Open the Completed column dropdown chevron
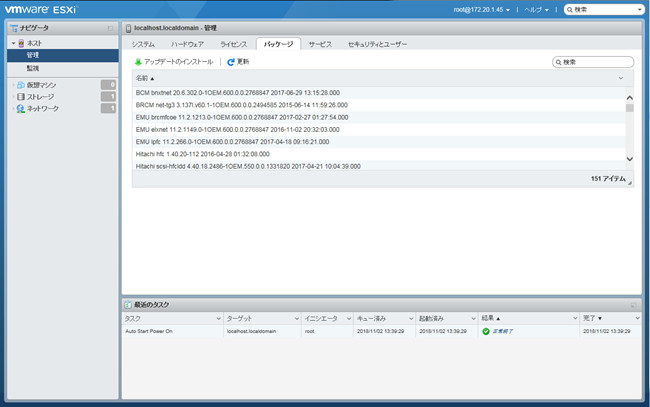Viewport: 650px width, 407px height. click(x=637, y=318)
